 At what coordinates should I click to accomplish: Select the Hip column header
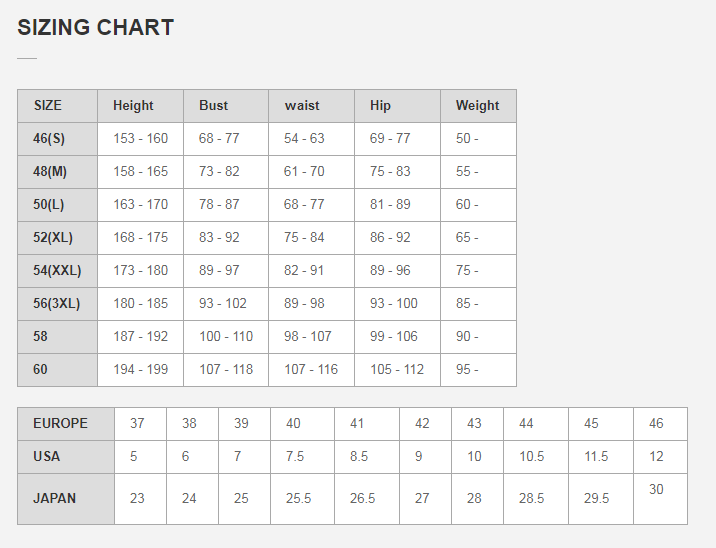pos(380,105)
